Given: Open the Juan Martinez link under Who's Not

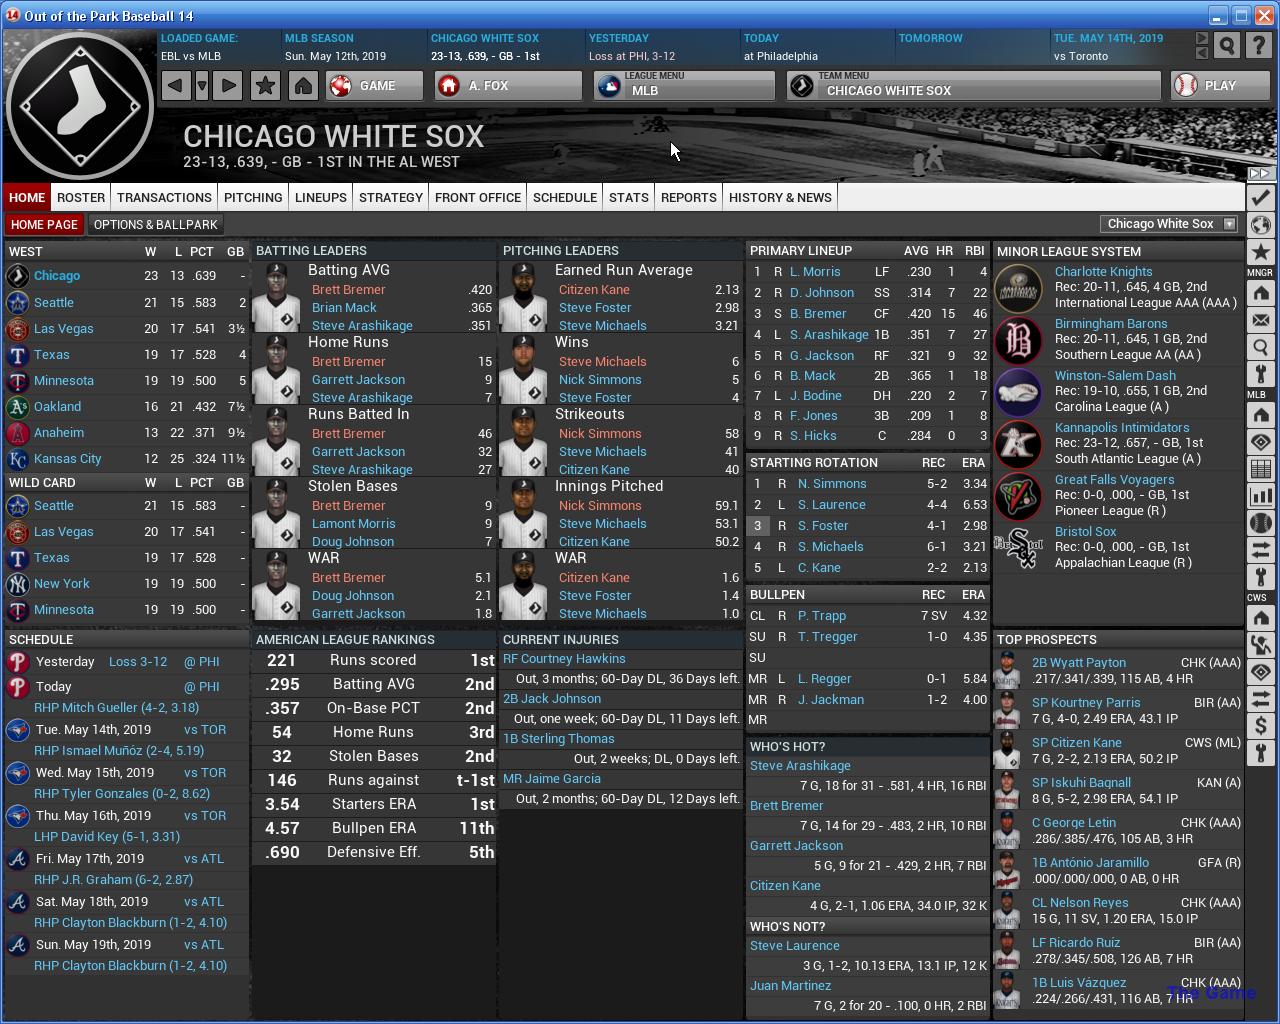Looking at the screenshot, I should pos(791,986).
